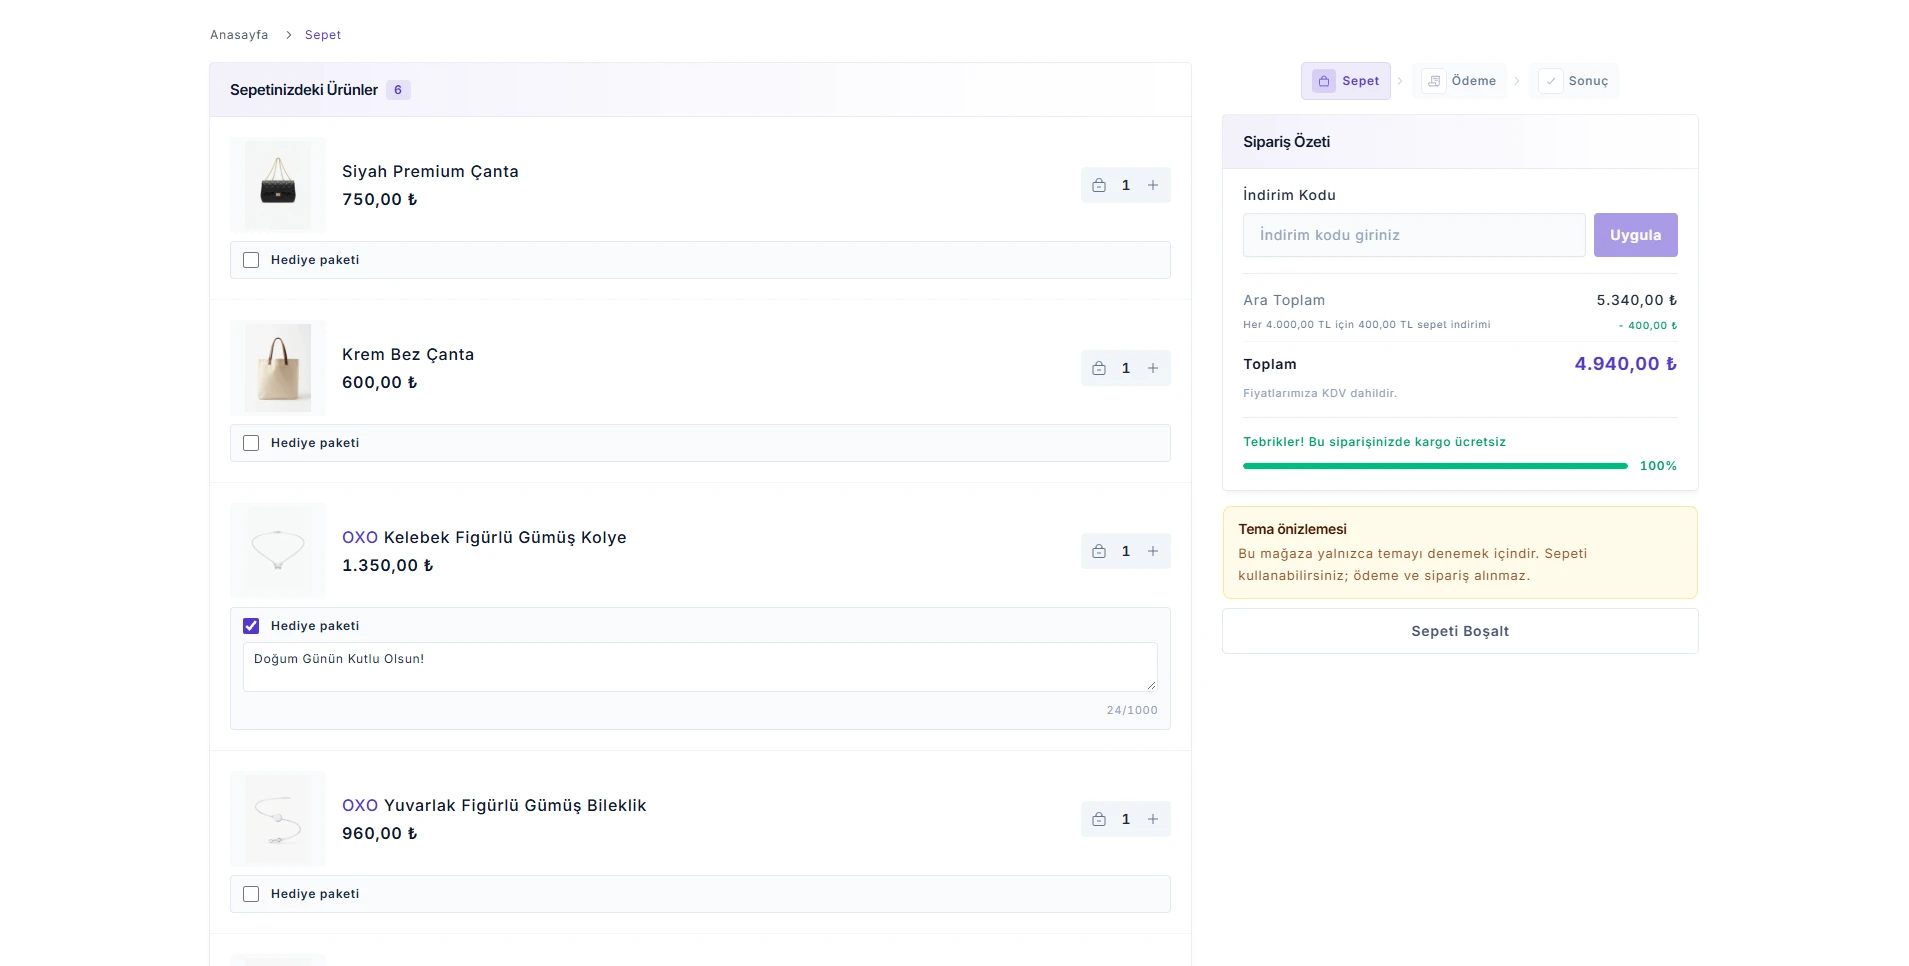The image size is (1909, 966).
Task: Add one more Yuvarlak Figürlü Gümüş Bileklik
Action: coord(1153,819)
